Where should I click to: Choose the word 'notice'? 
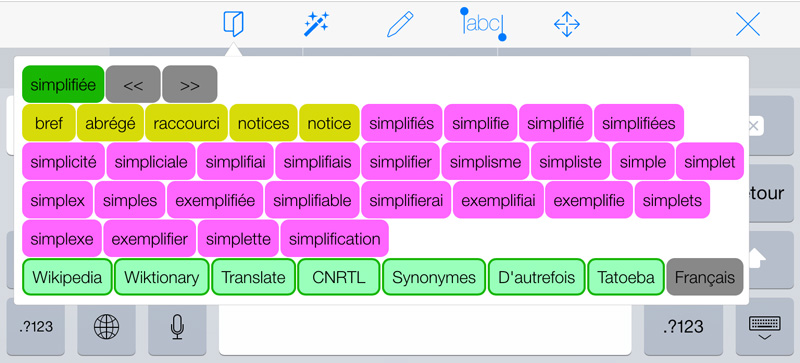329,123
